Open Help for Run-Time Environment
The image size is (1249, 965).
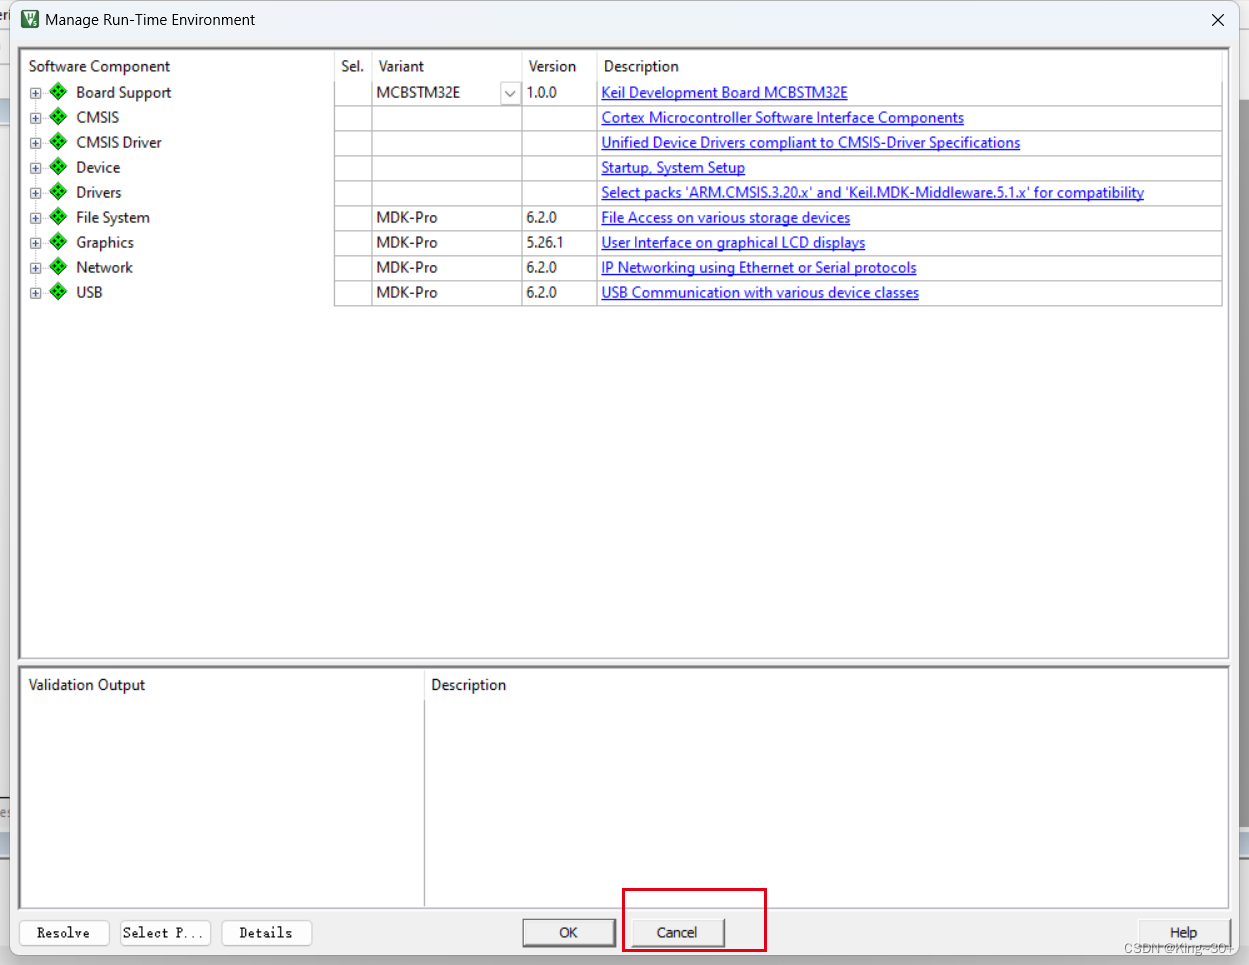click(x=1183, y=932)
